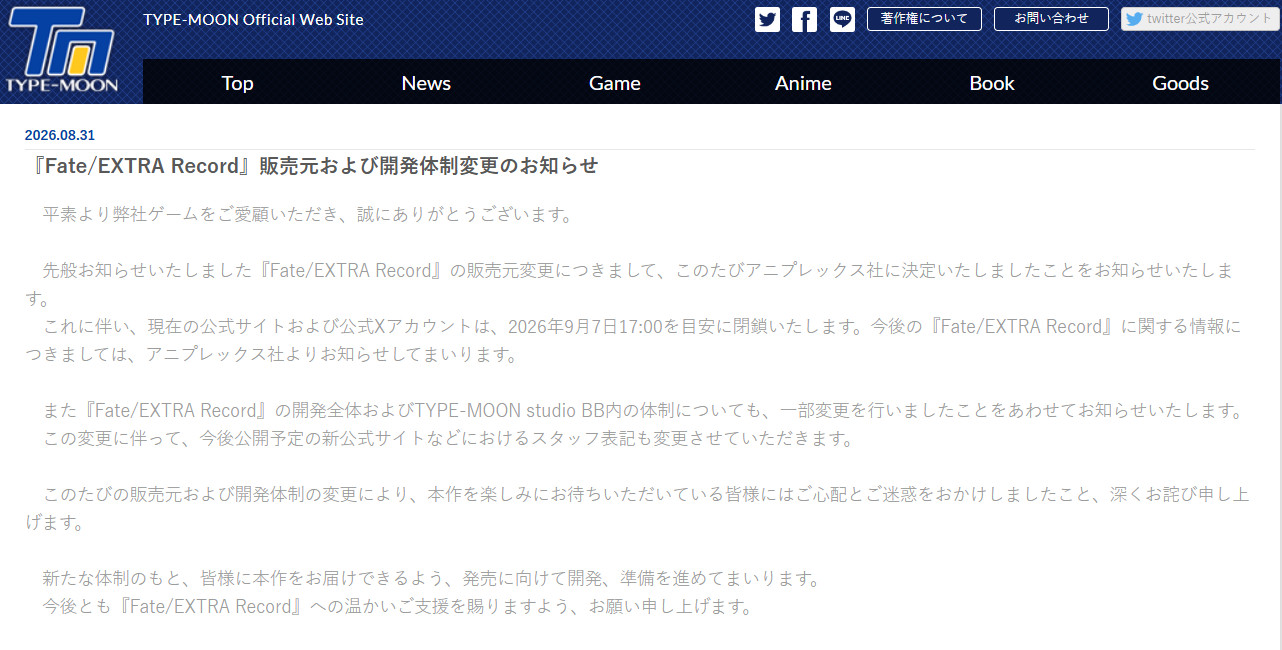Click the line mentioning TYPE-MOON studio BB

coord(642,411)
